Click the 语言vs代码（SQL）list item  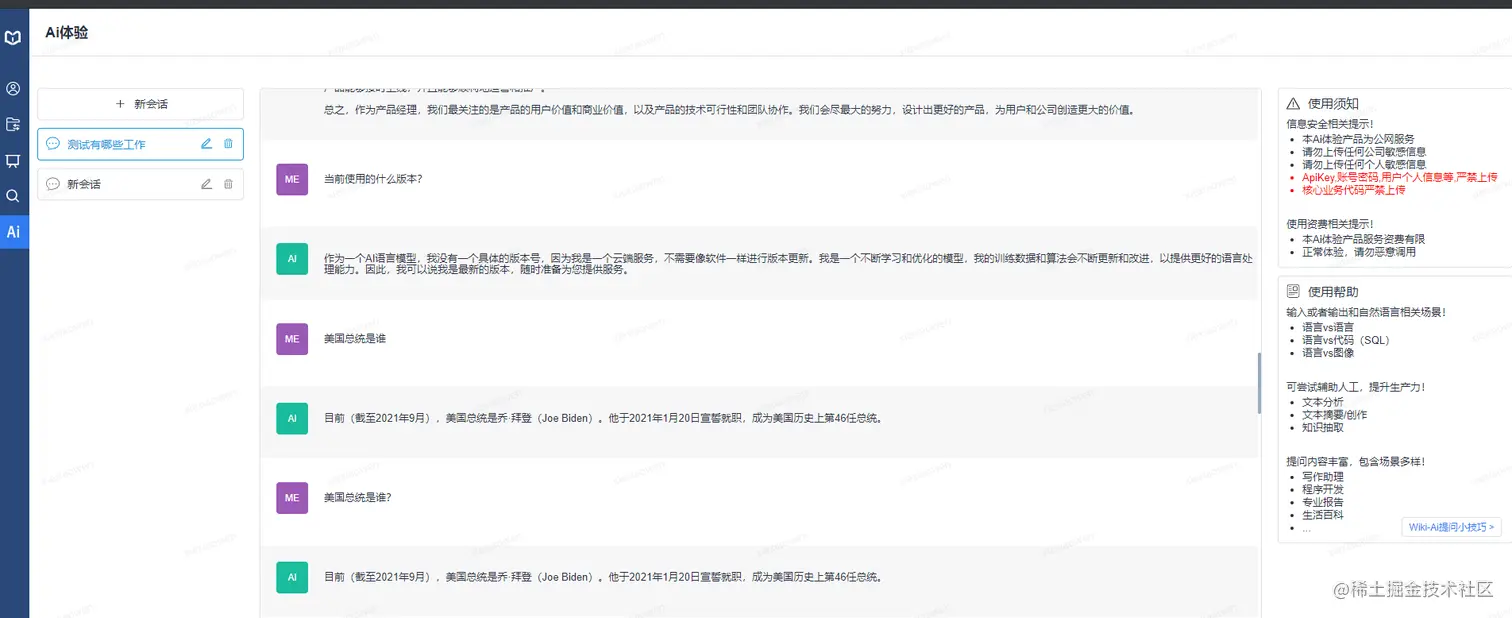pyautogui.click(x=1346, y=340)
